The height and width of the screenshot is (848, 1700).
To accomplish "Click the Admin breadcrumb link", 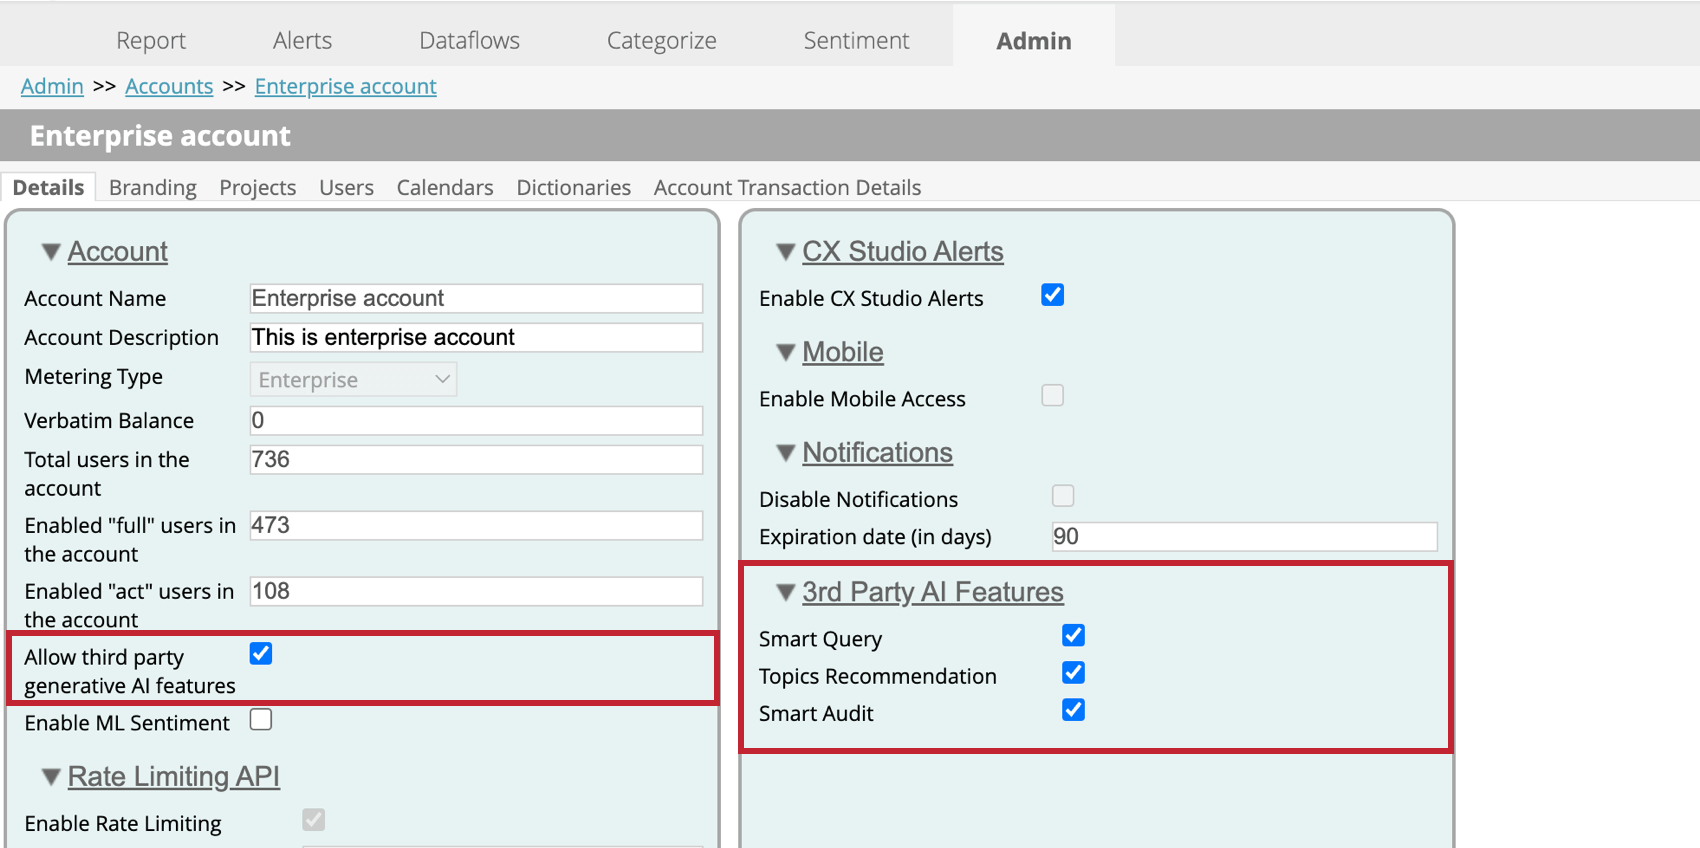I will pos(52,87).
